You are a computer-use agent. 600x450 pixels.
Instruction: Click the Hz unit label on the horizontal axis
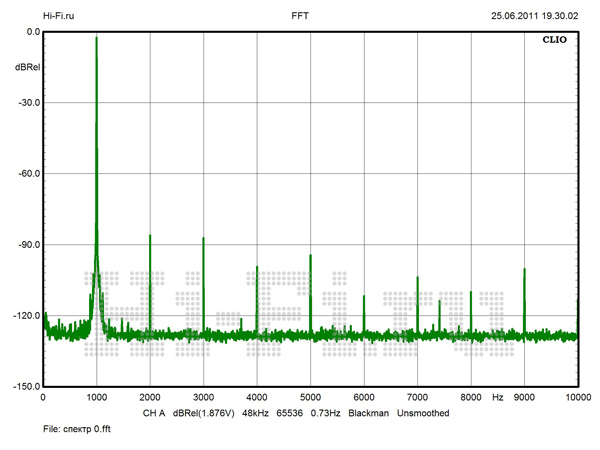click(497, 398)
